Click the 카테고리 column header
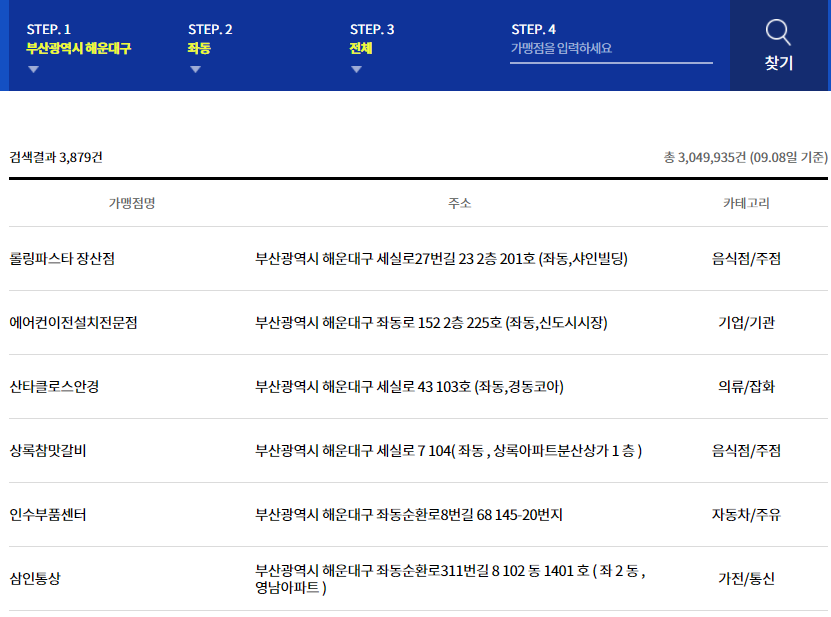831x617 pixels. (x=746, y=203)
